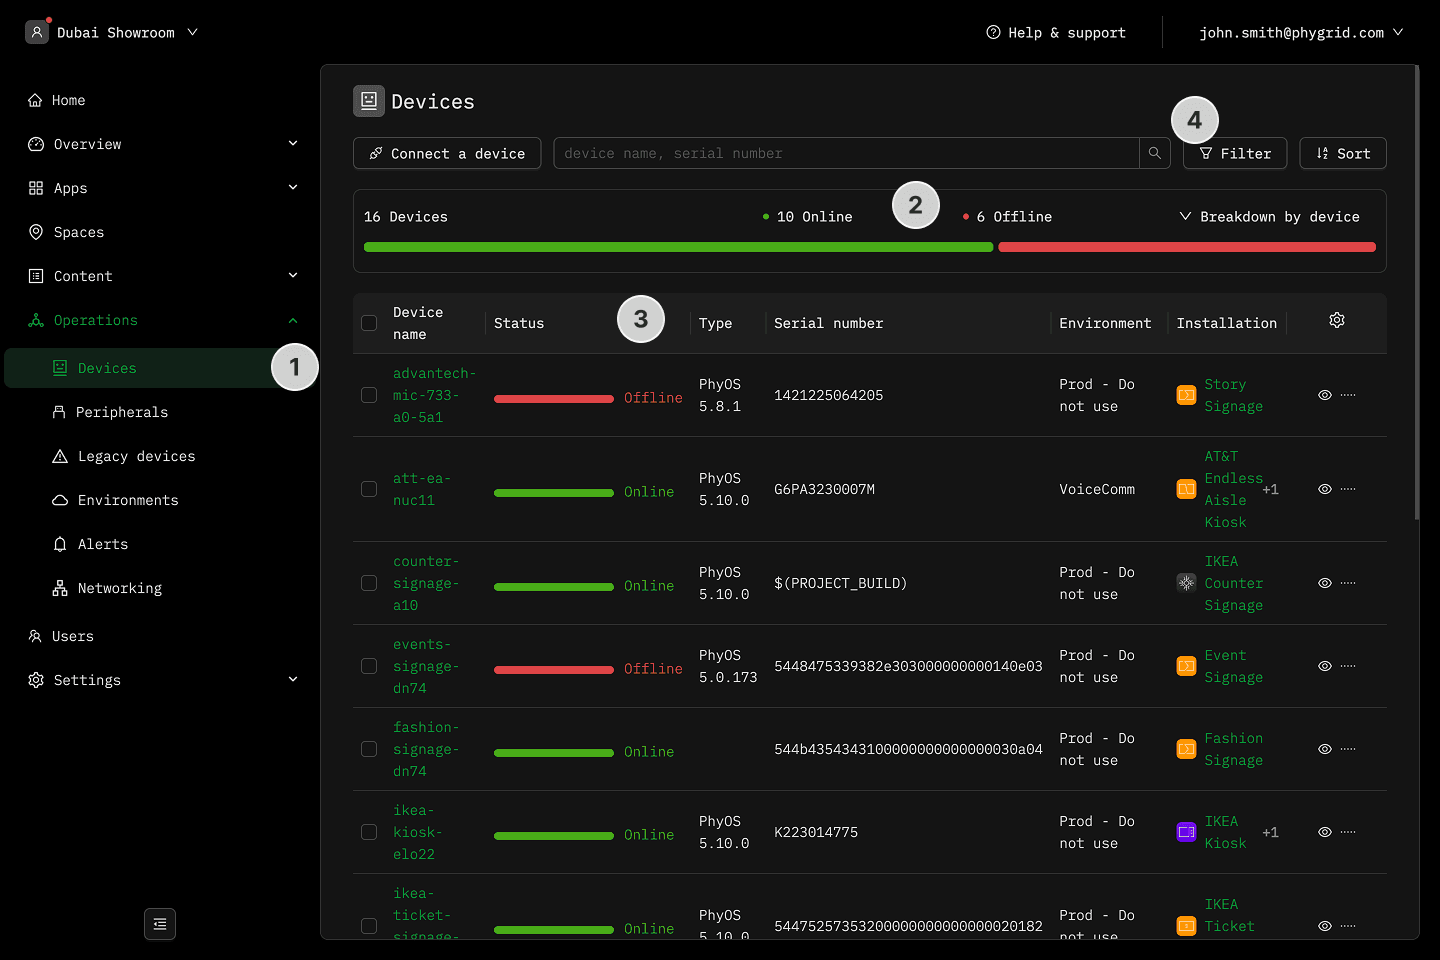Viewport: 1440px width, 960px height.
Task: Click the Story Signage installation icon
Action: 1186,395
